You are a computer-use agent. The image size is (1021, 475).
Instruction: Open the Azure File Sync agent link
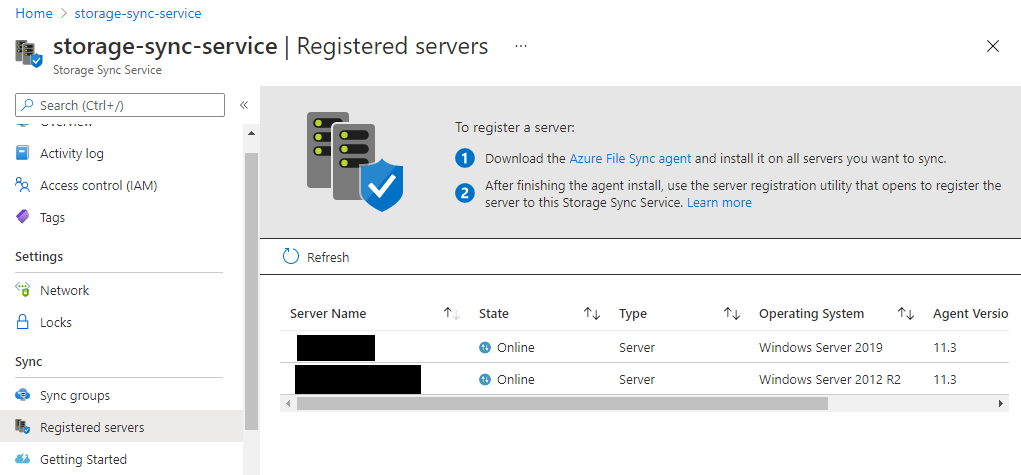(x=630, y=159)
